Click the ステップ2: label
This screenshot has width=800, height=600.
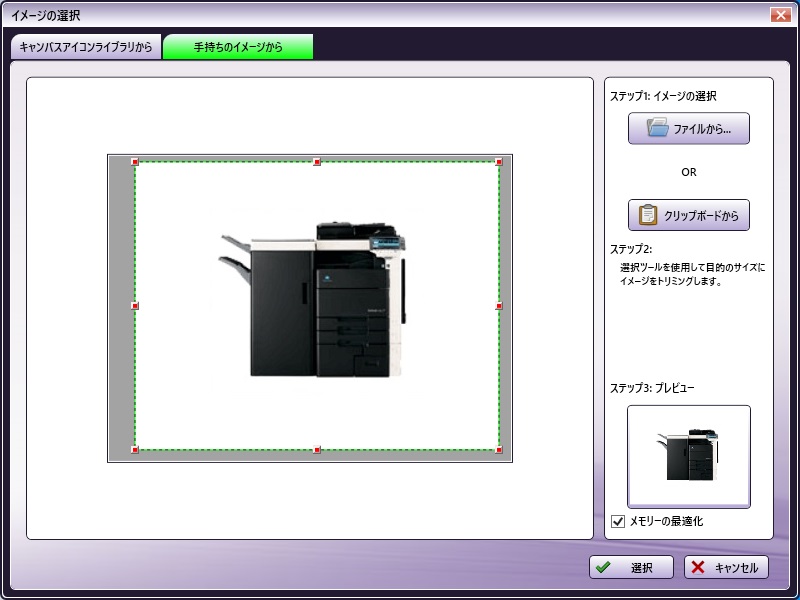631,249
